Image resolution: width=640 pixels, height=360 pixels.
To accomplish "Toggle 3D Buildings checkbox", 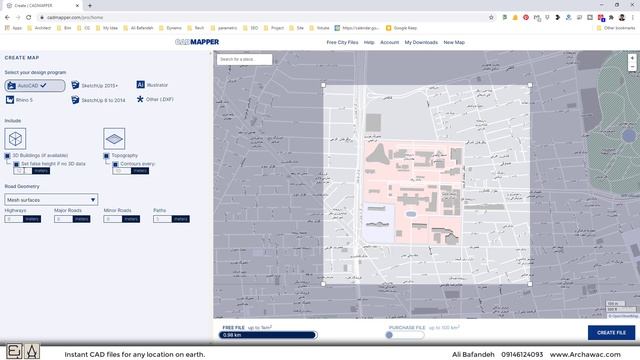I will click(7, 156).
